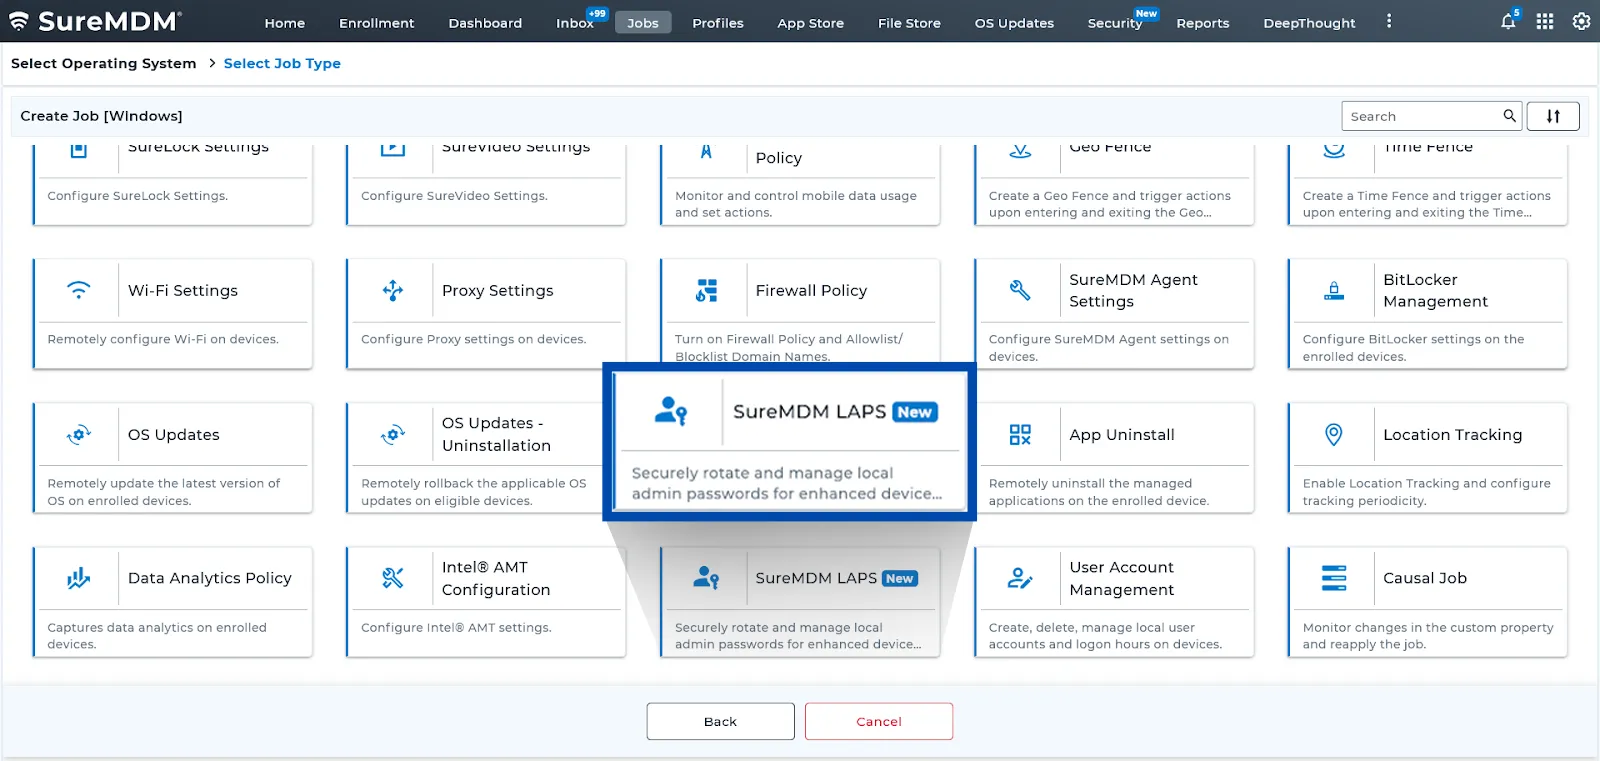Click the Wi-Fi Settings icon
Screen dimensions: 1600x761
[78, 290]
